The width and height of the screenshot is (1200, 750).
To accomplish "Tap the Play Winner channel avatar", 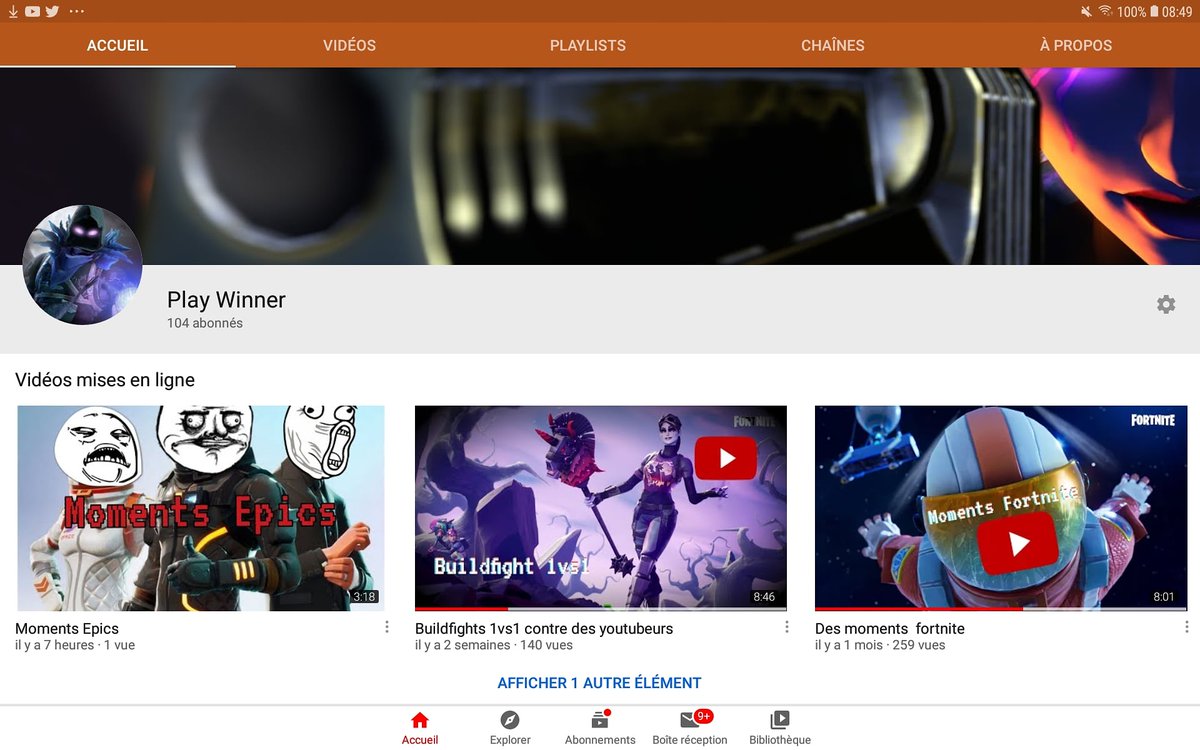I will (x=82, y=265).
